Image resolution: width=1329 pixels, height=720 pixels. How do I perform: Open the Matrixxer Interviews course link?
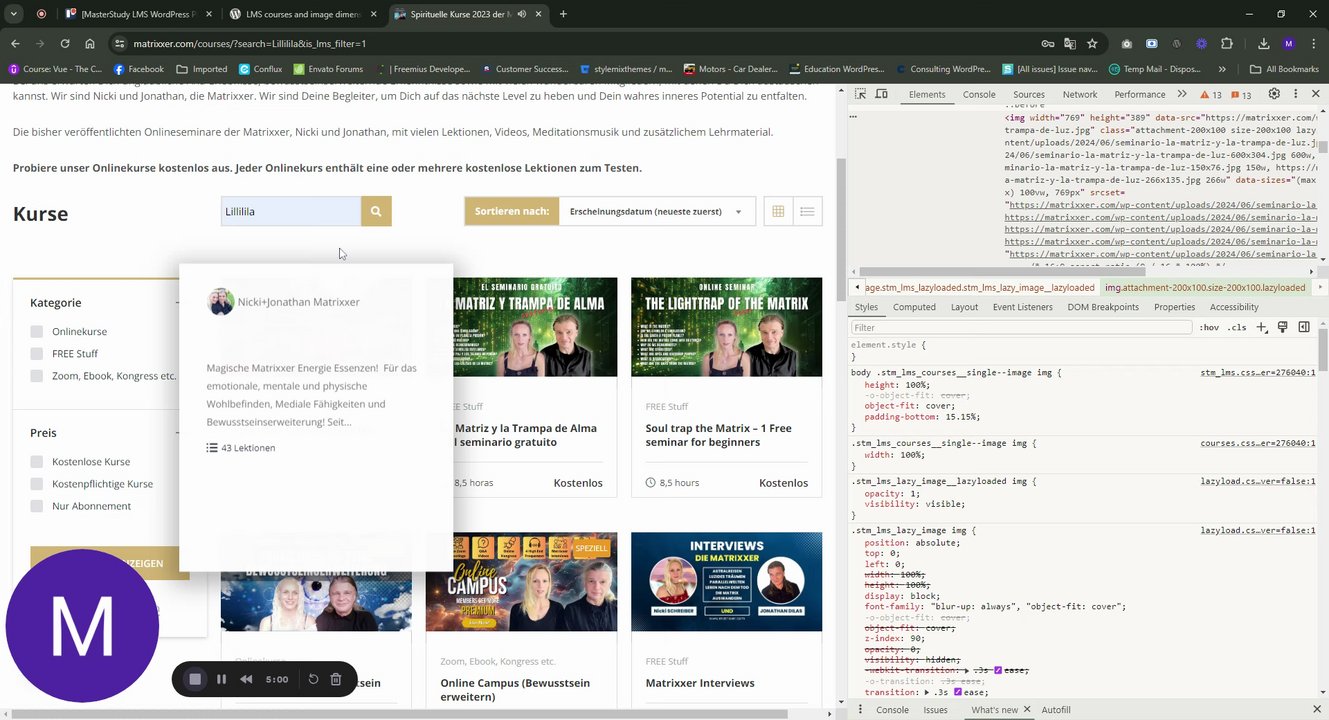(x=700, y=683)
